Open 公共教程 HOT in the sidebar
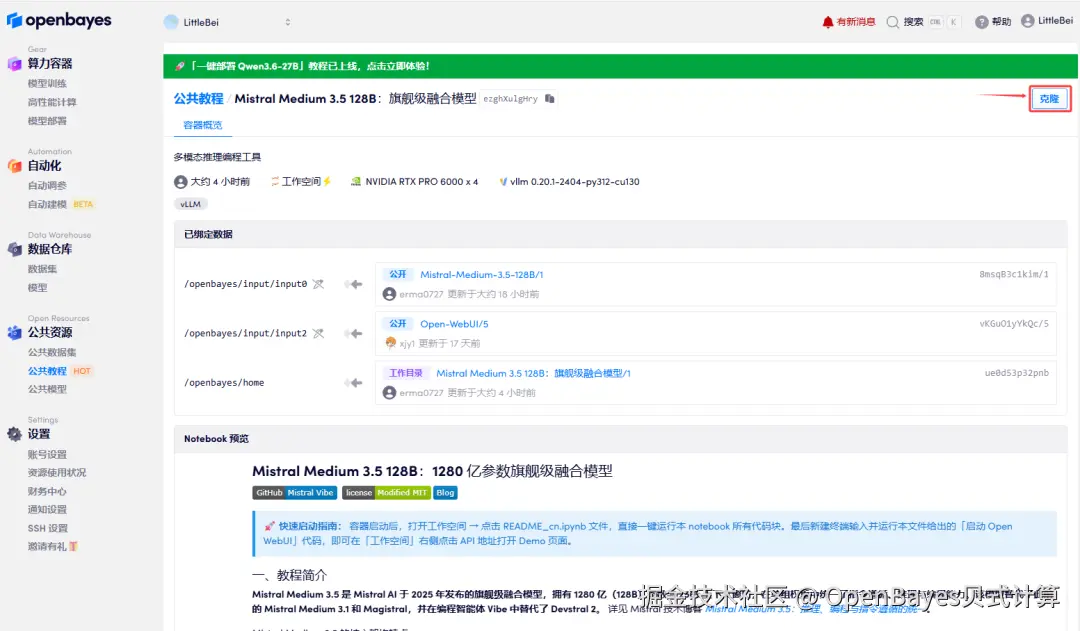The width and height of the screenshot is (1080, 631). [x=59, y=371]
